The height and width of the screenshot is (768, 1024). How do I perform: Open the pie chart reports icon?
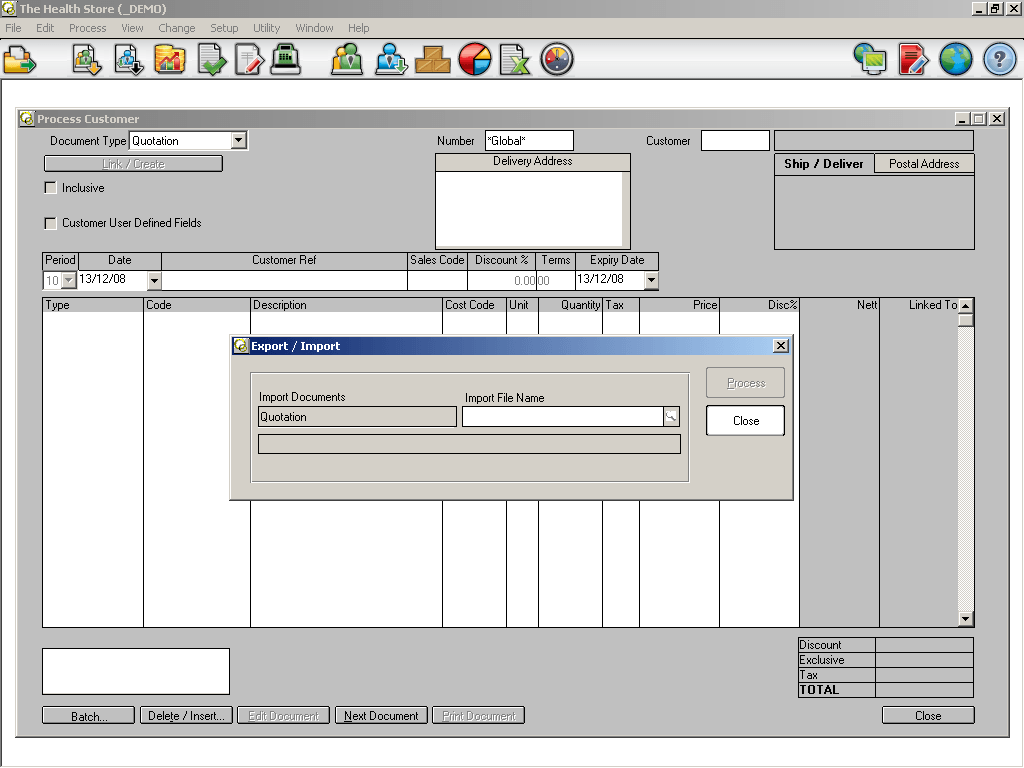click(475, 59)
